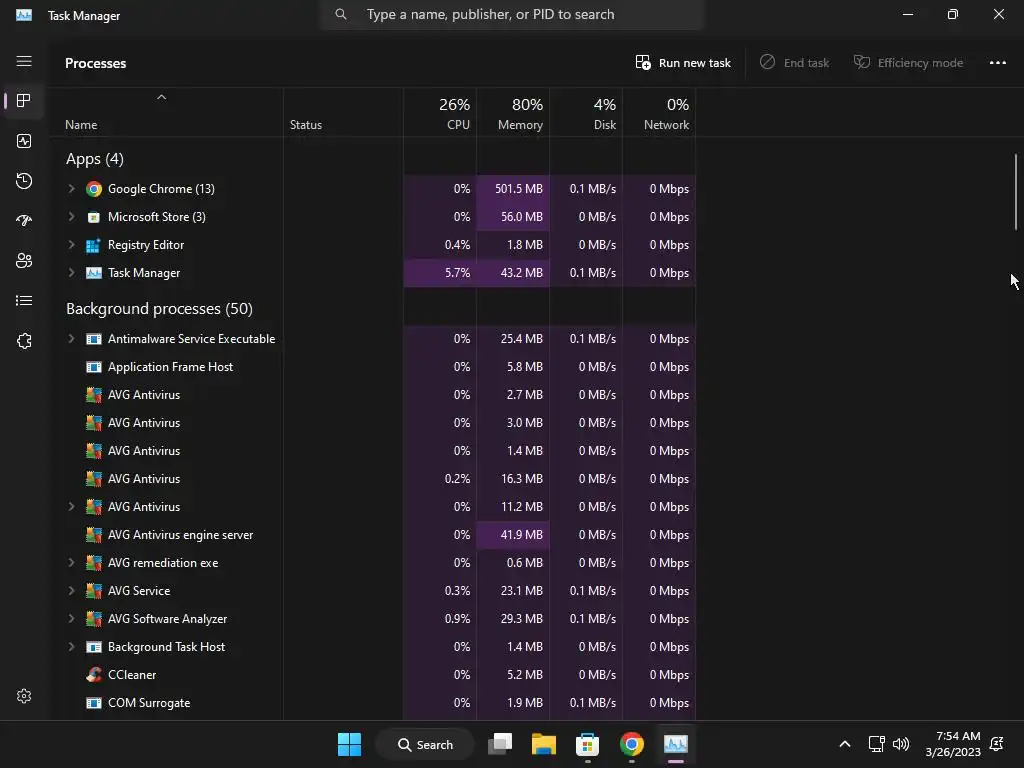Click the Google Chrome process icon
The width and height of the screenshot is (1024, 768).
tap(94, 189)
